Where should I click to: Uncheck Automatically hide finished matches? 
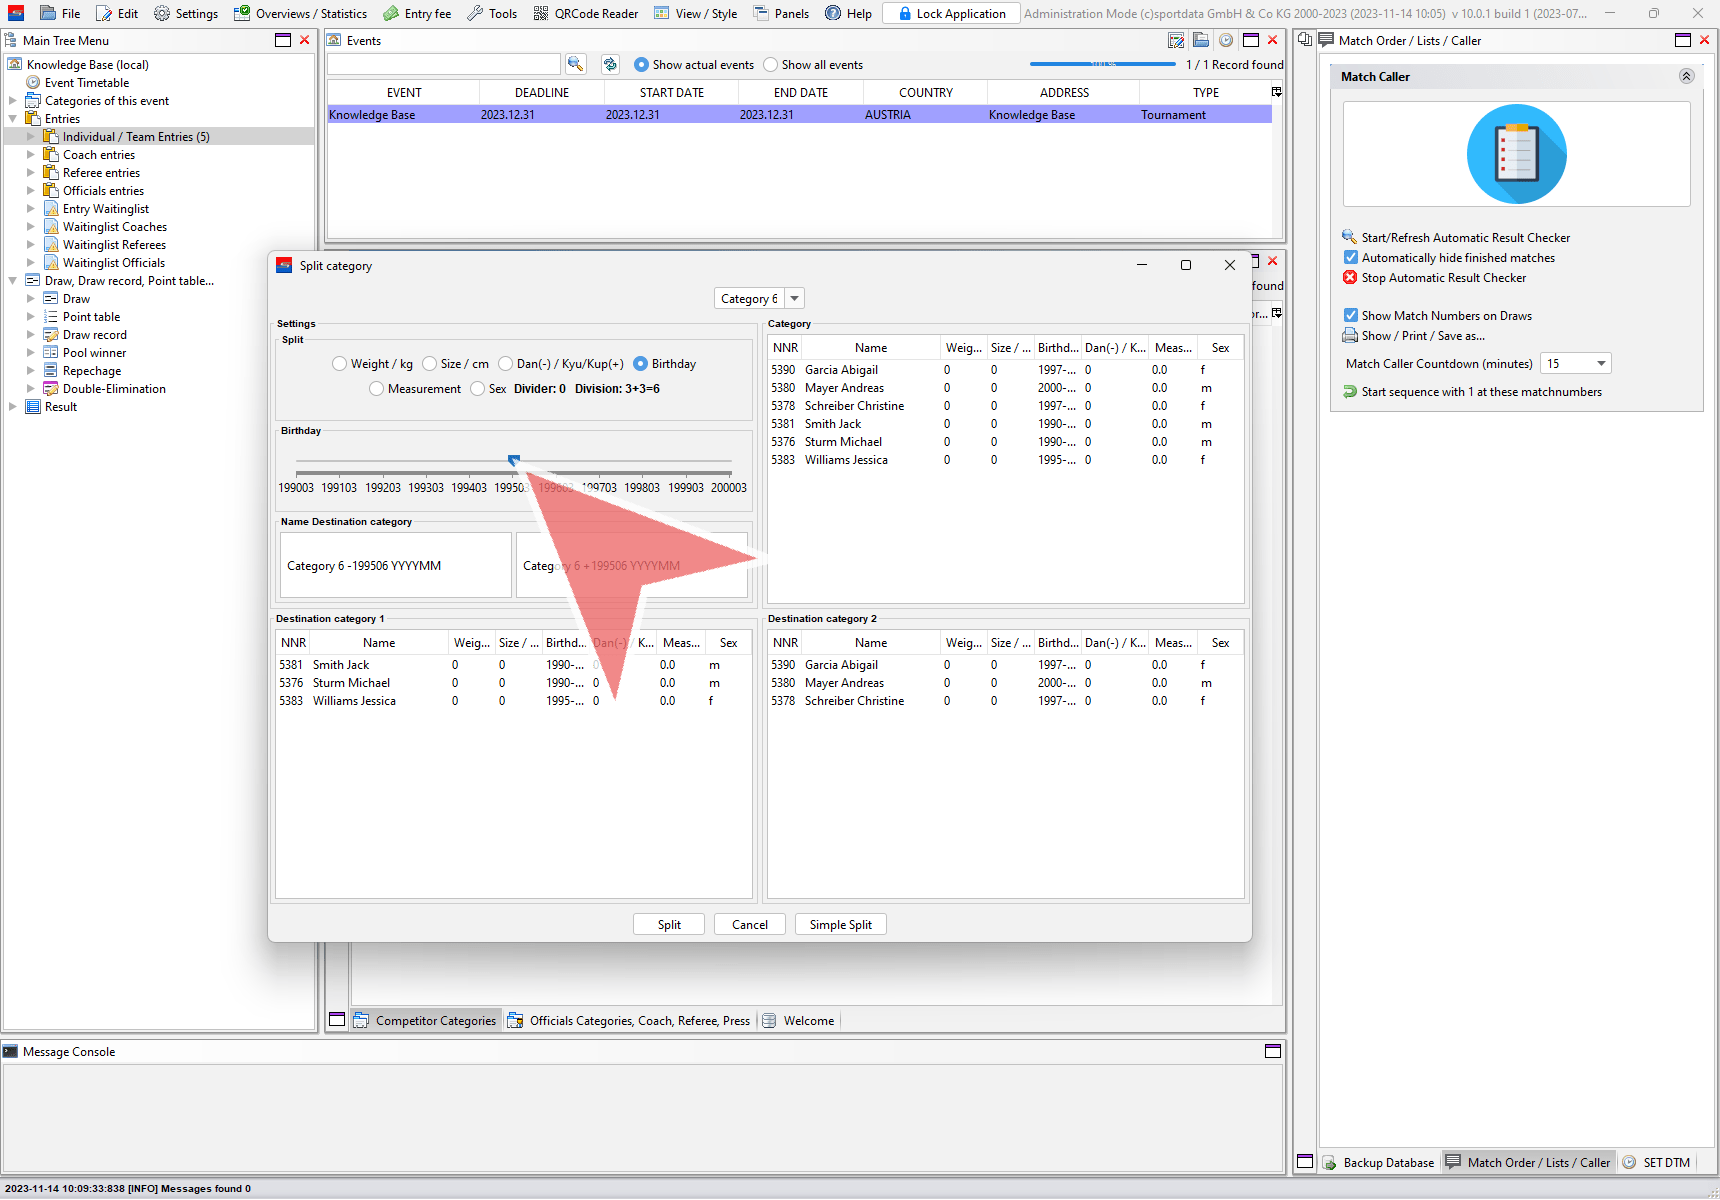tap(1351, 258)
